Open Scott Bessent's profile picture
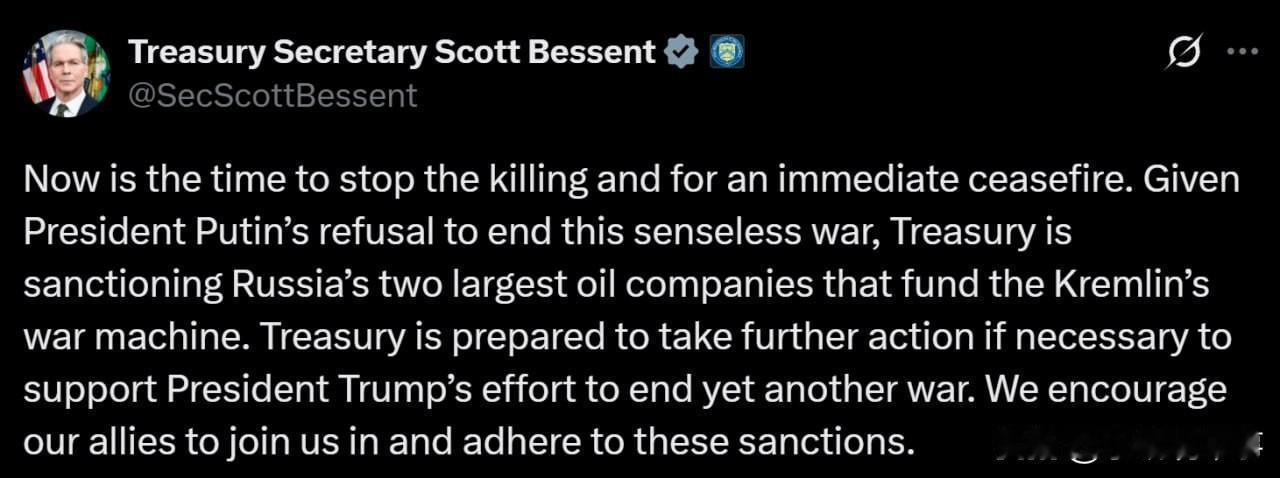 (x=66, y=73)
